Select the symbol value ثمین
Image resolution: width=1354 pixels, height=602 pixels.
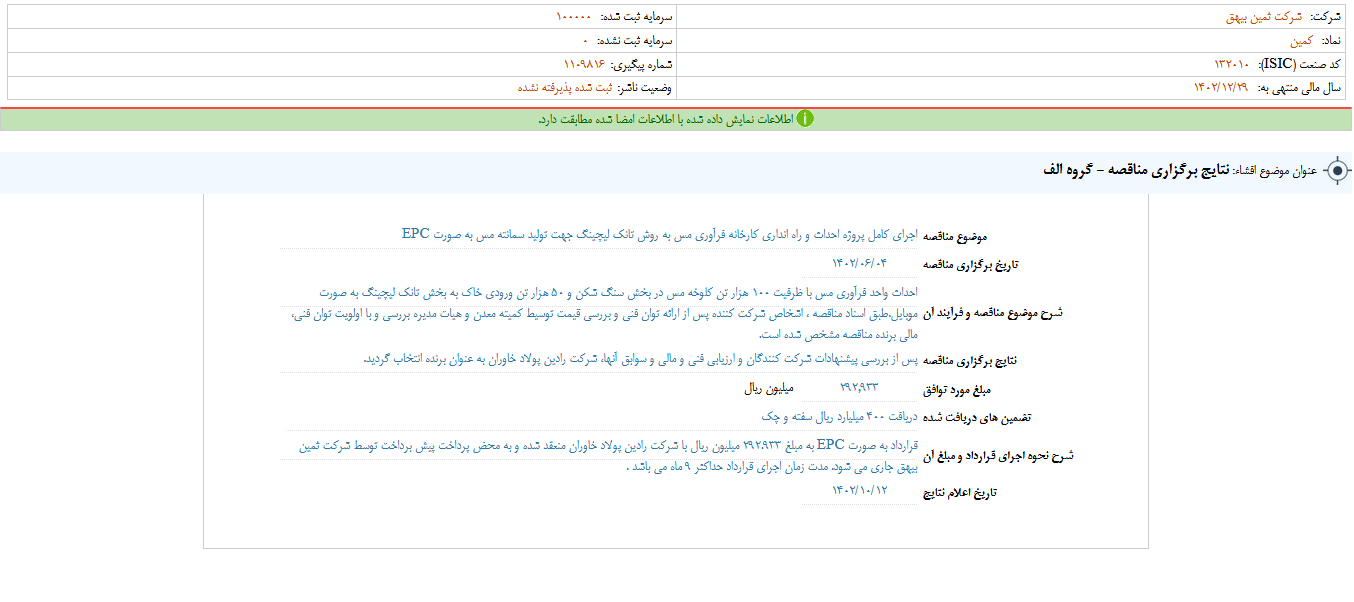1300,41
